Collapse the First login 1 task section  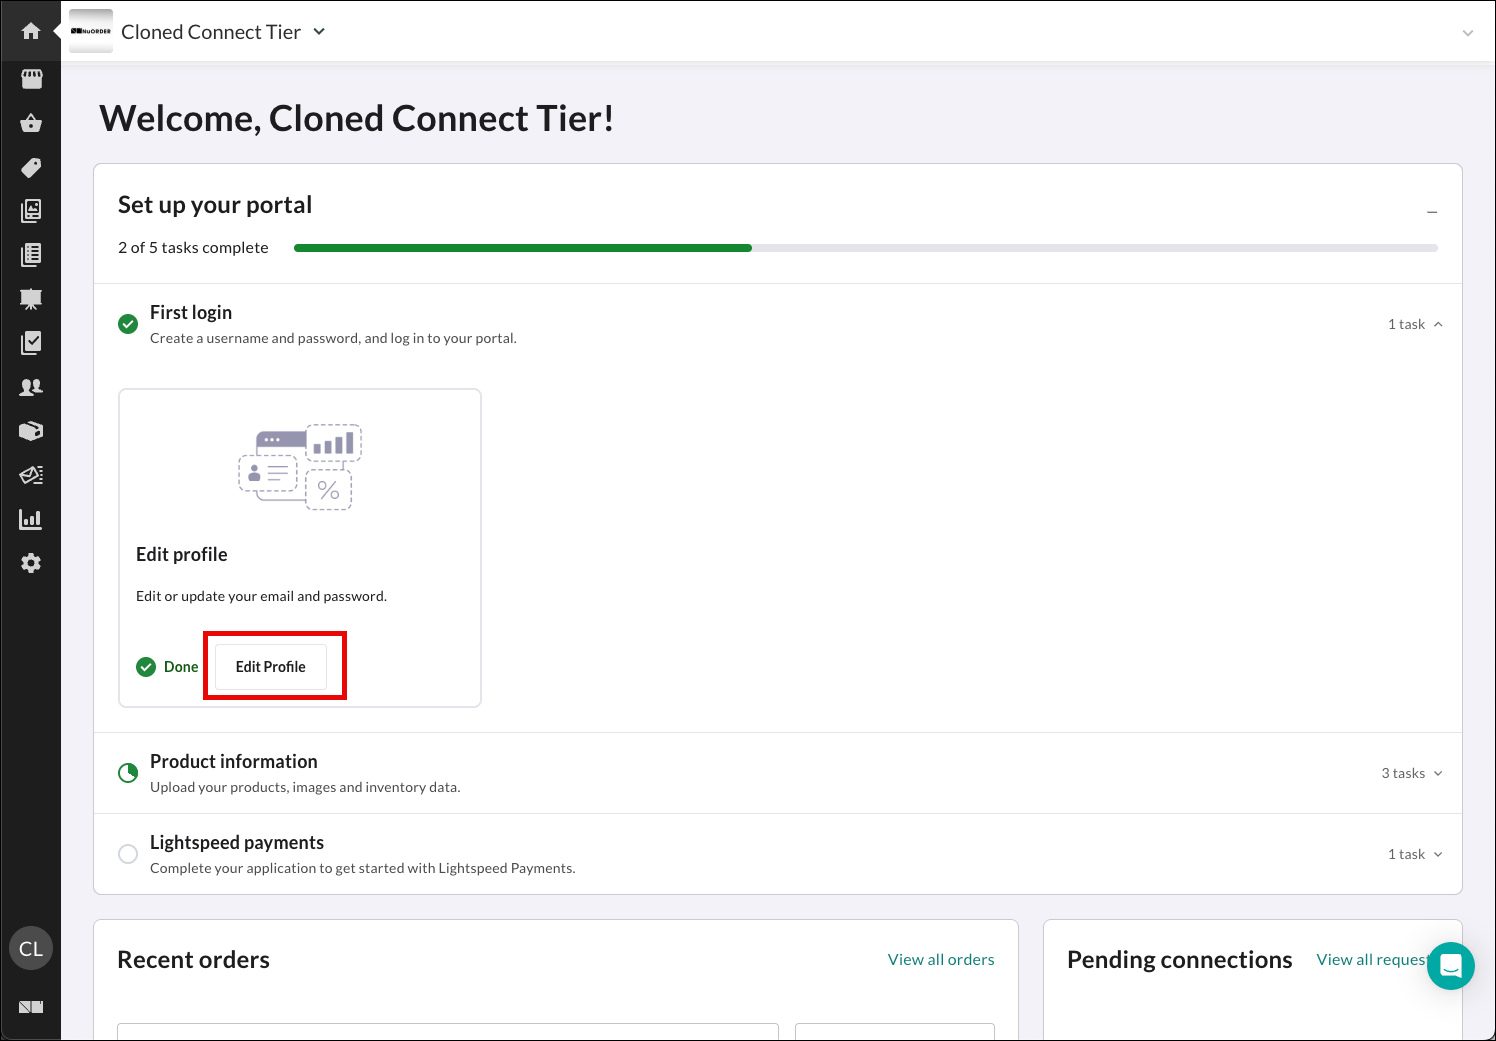click(x=1415, y=324)
